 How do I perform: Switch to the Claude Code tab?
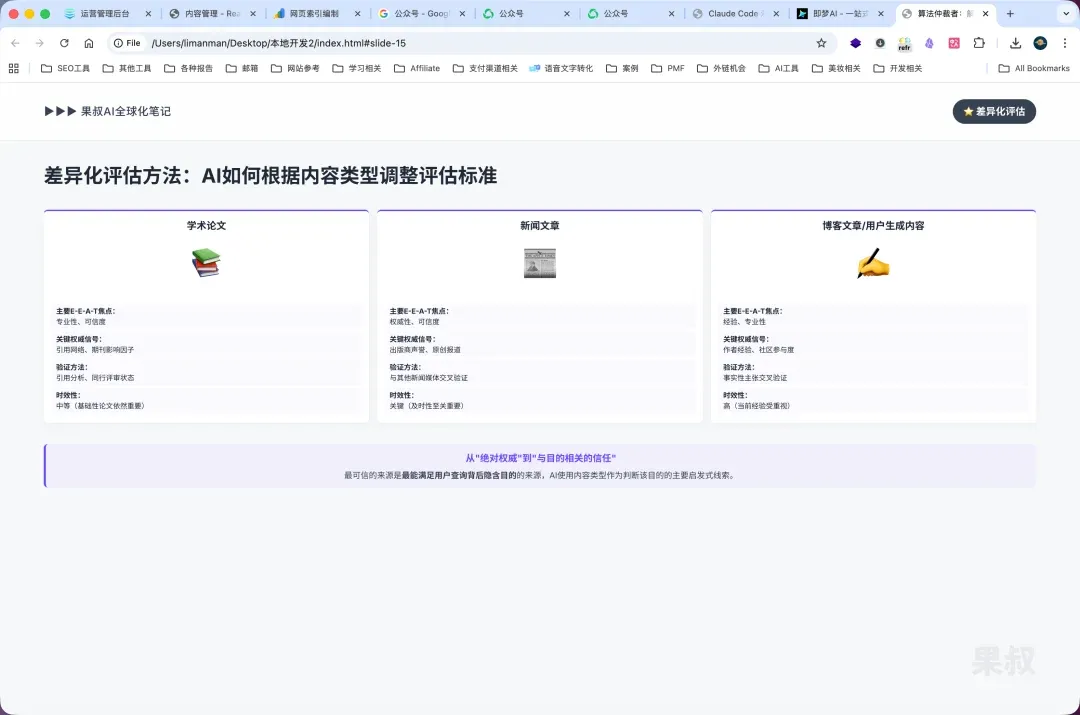734,14
